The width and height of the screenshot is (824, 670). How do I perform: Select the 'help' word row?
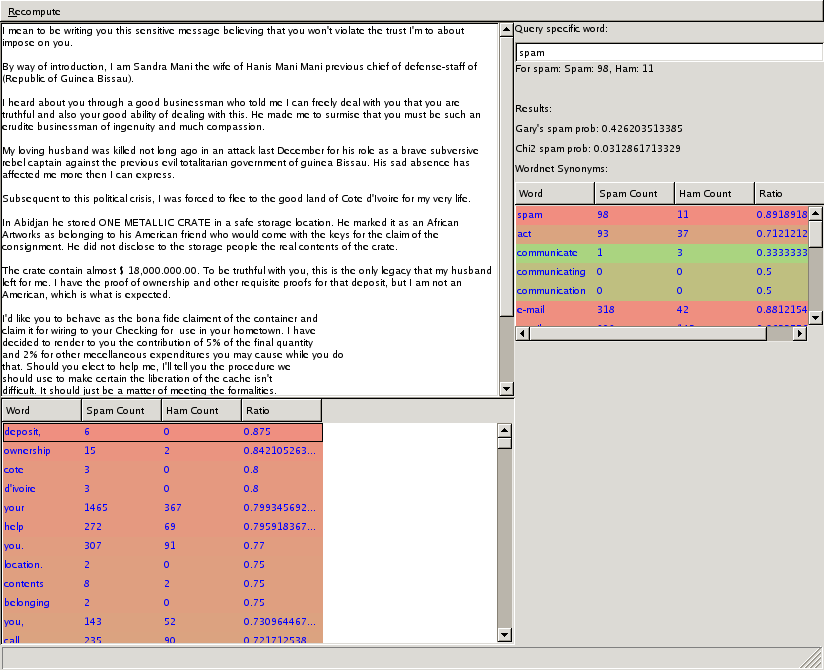coord(162,527)
